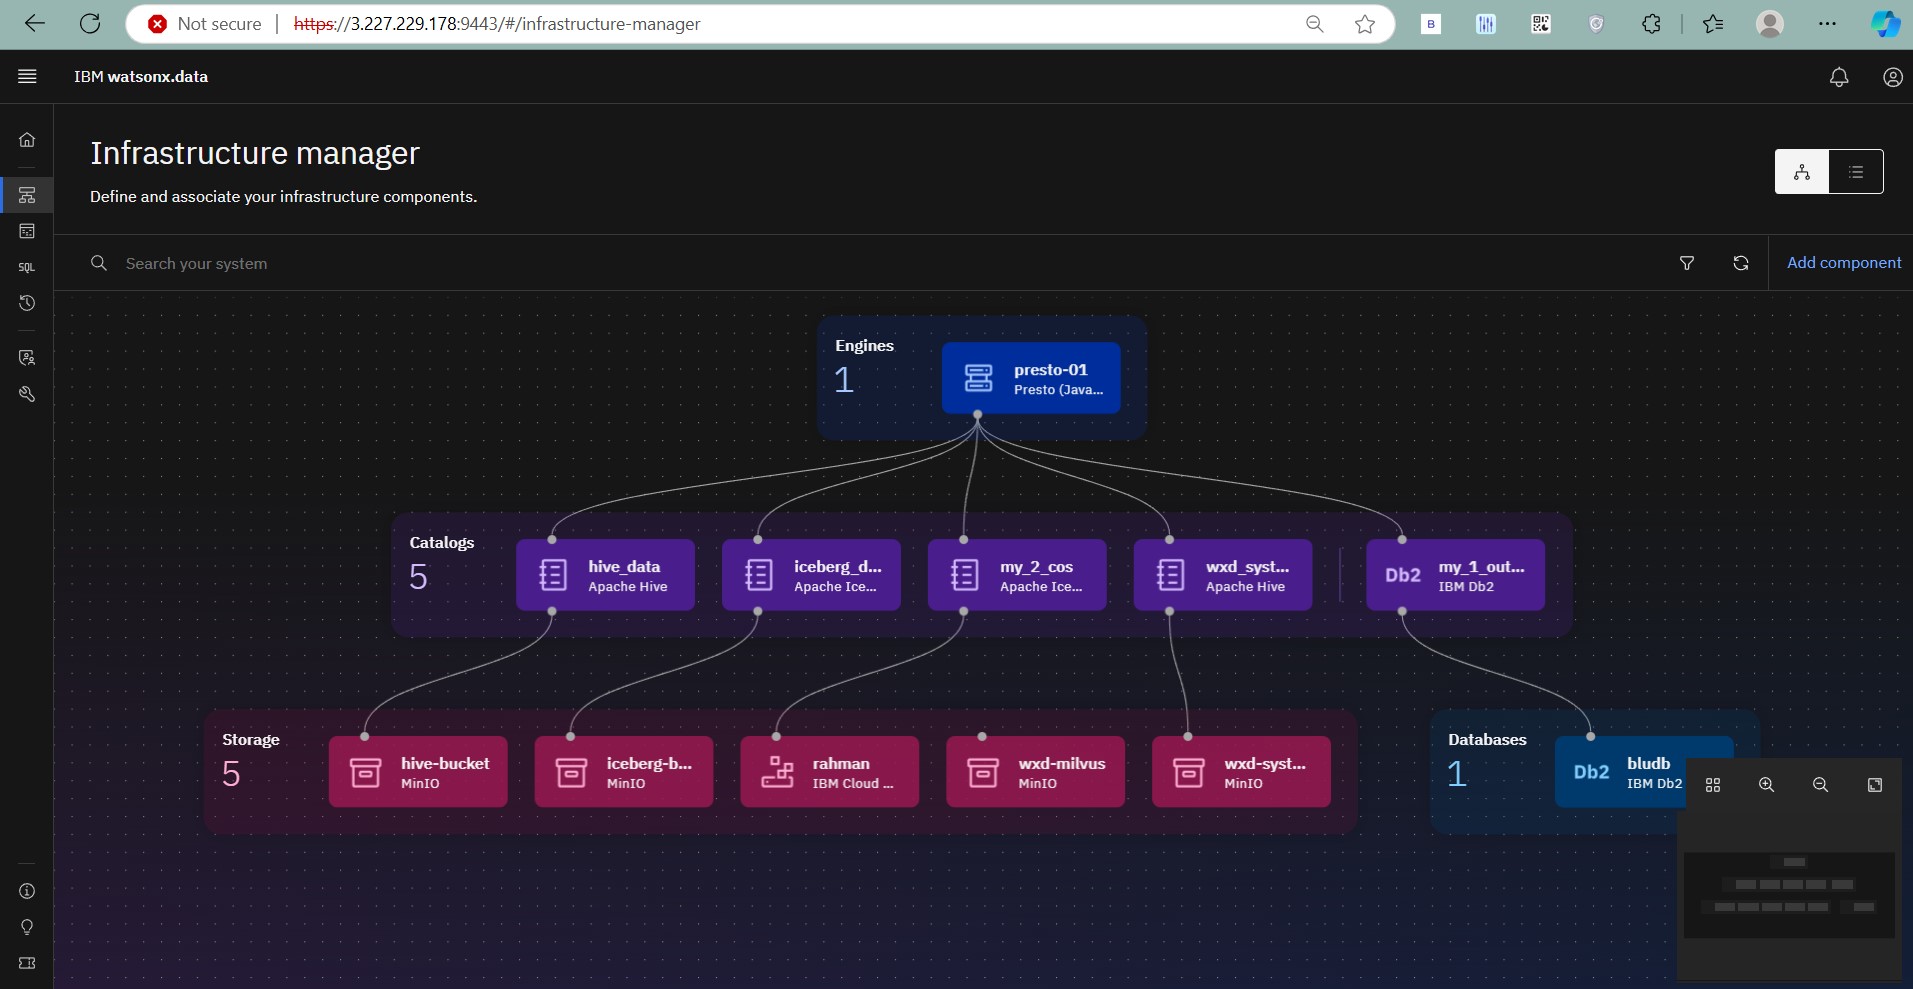Open the filter options icon
1913x989 pixels.
[1687, 263]
